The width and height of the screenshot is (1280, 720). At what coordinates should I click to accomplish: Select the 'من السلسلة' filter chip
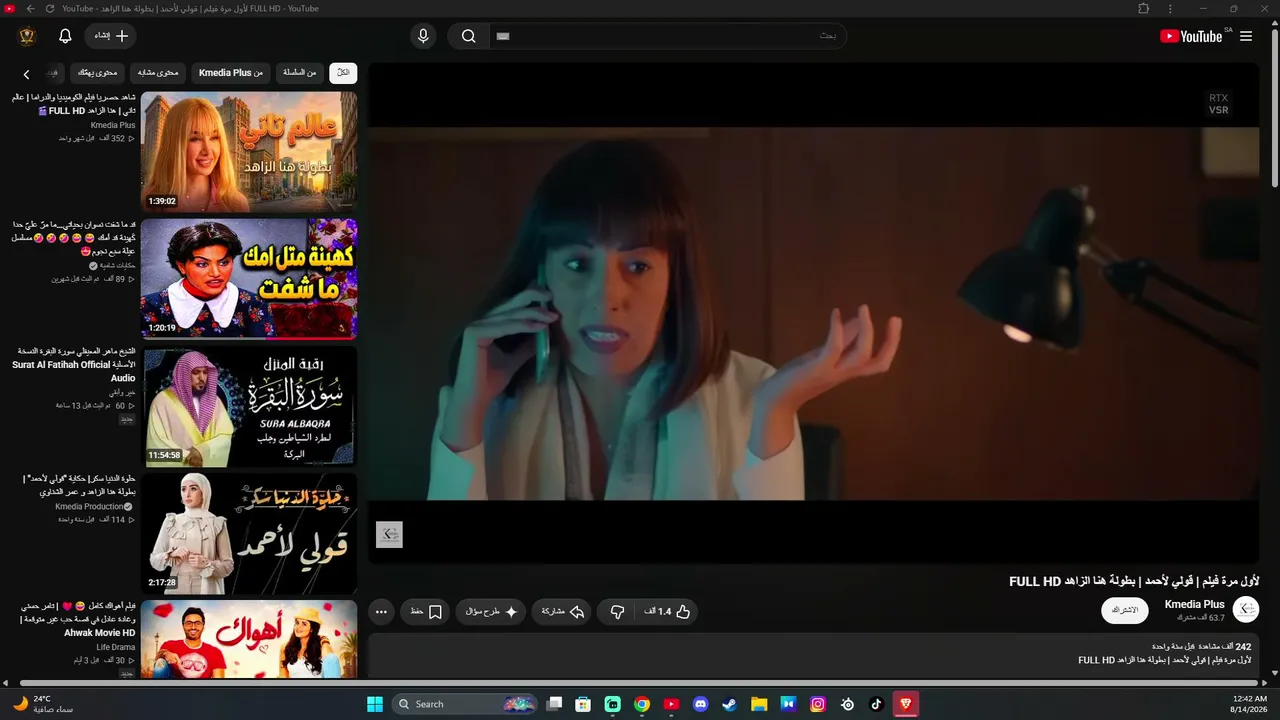(300, 72)
